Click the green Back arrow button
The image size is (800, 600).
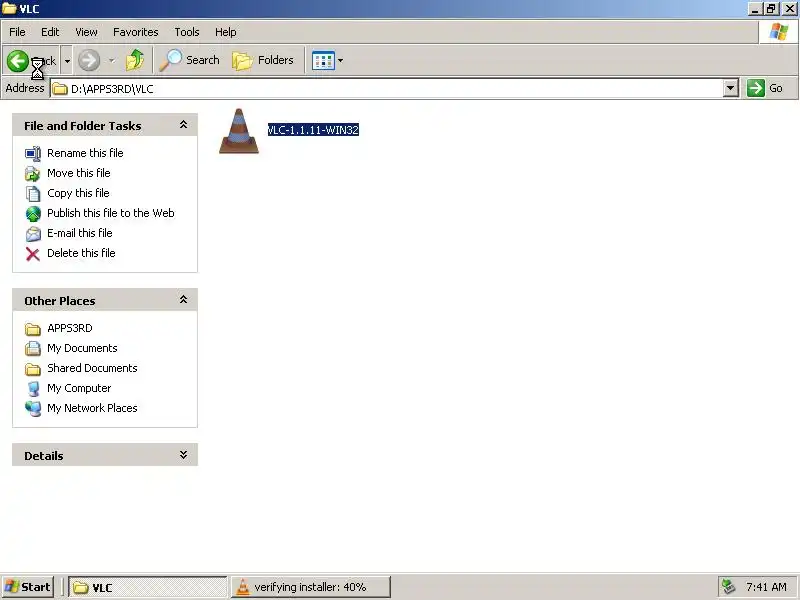pos(17,61)
